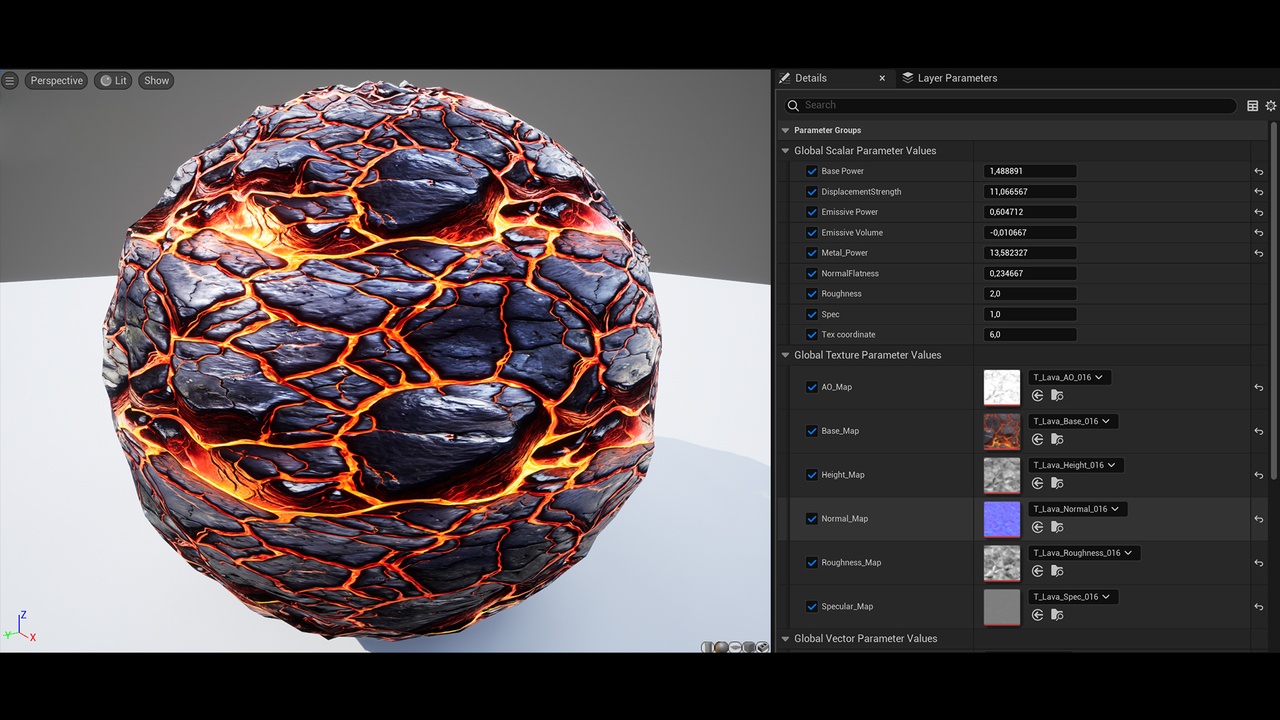Open the T_Lava_Base_016 texture dropdown
This screenshot has height=720, width=1280.
[1073, 421]
